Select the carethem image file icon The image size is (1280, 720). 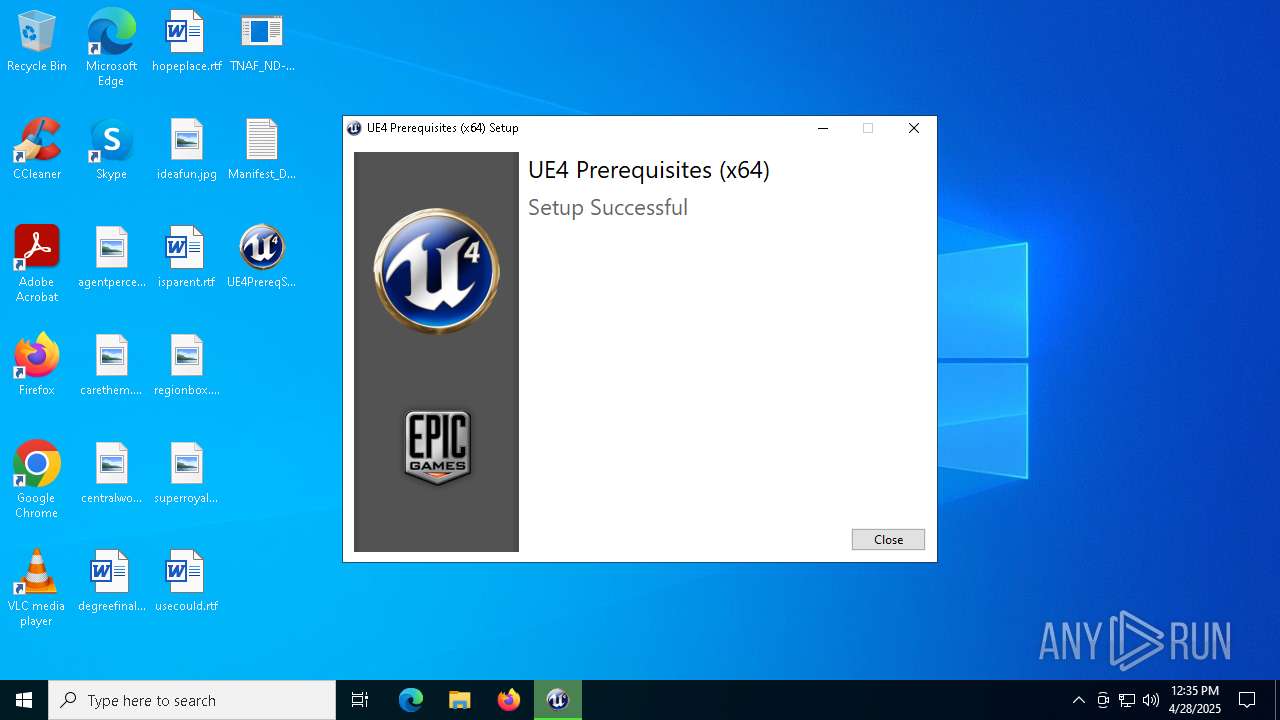point(111,366)
